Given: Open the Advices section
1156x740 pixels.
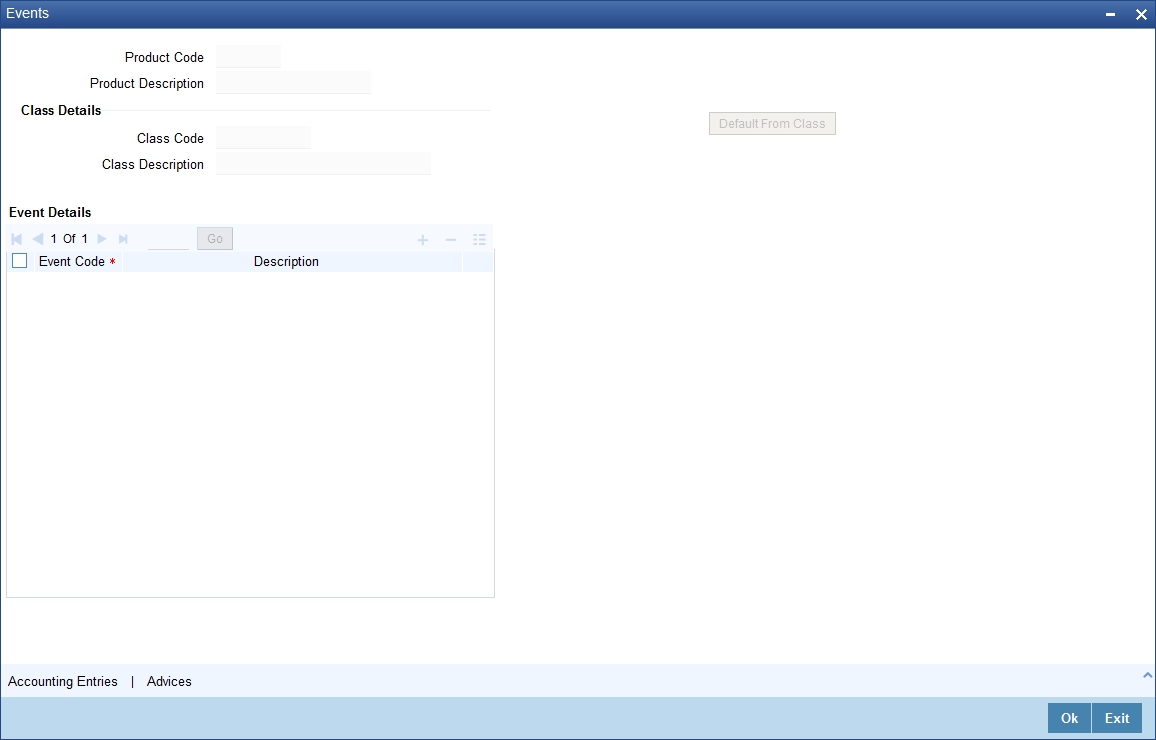Looking at the screenshot, I should click(168, 681).
